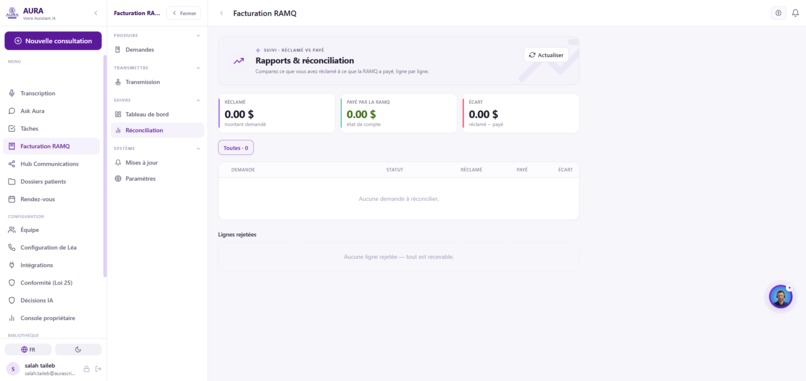The image size is (806, 381).
Task: Click the Paramètres globe icon
Action: point(118,179)
